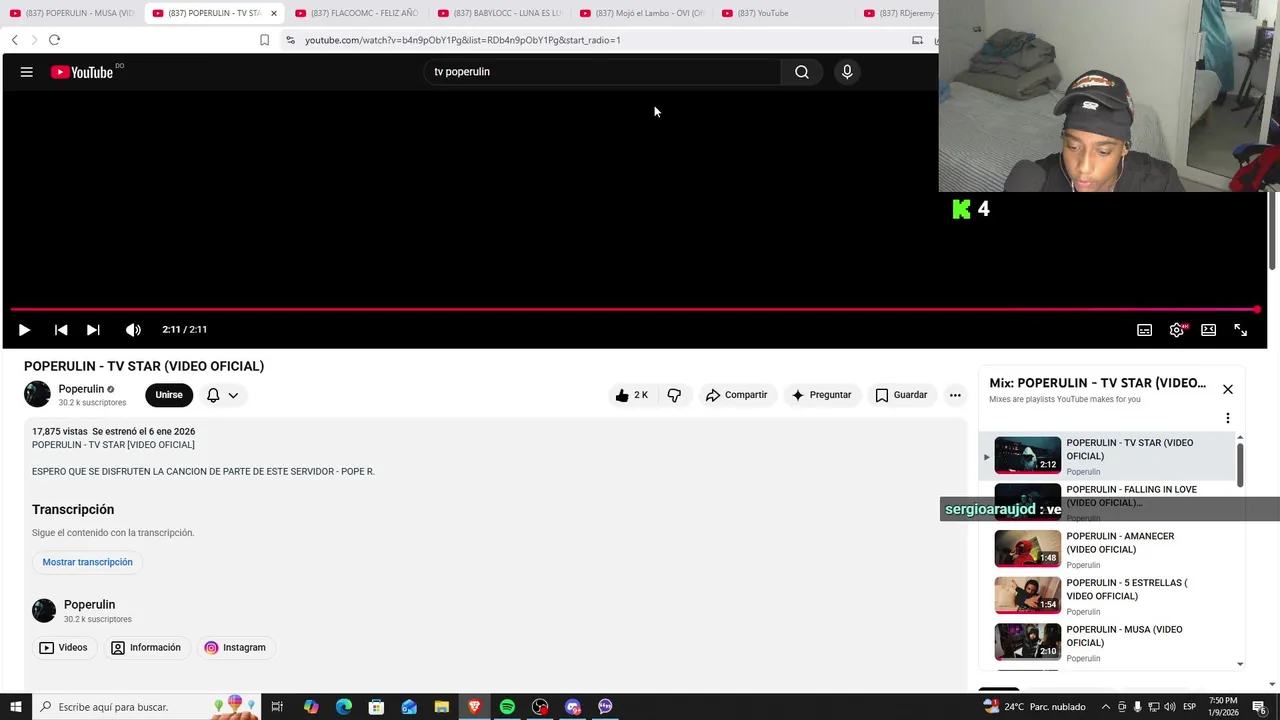Toggle subtitles/closed captions in player
This screenshot has height=720, width=1280.
pos(1144,330)
